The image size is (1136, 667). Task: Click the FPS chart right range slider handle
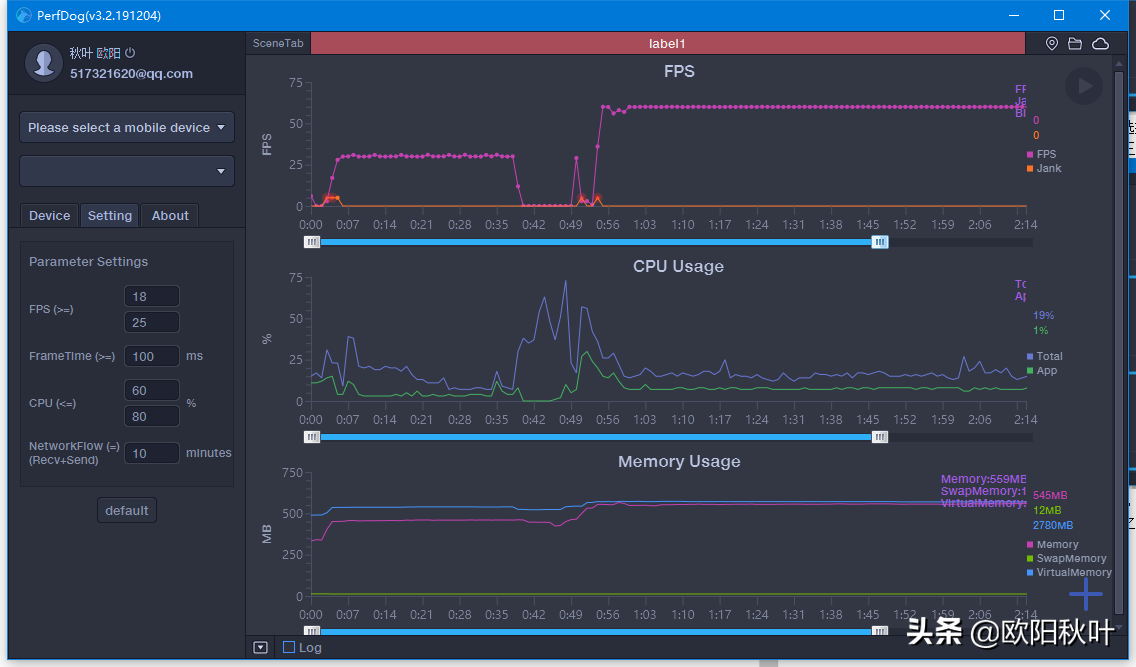point(880,242)
